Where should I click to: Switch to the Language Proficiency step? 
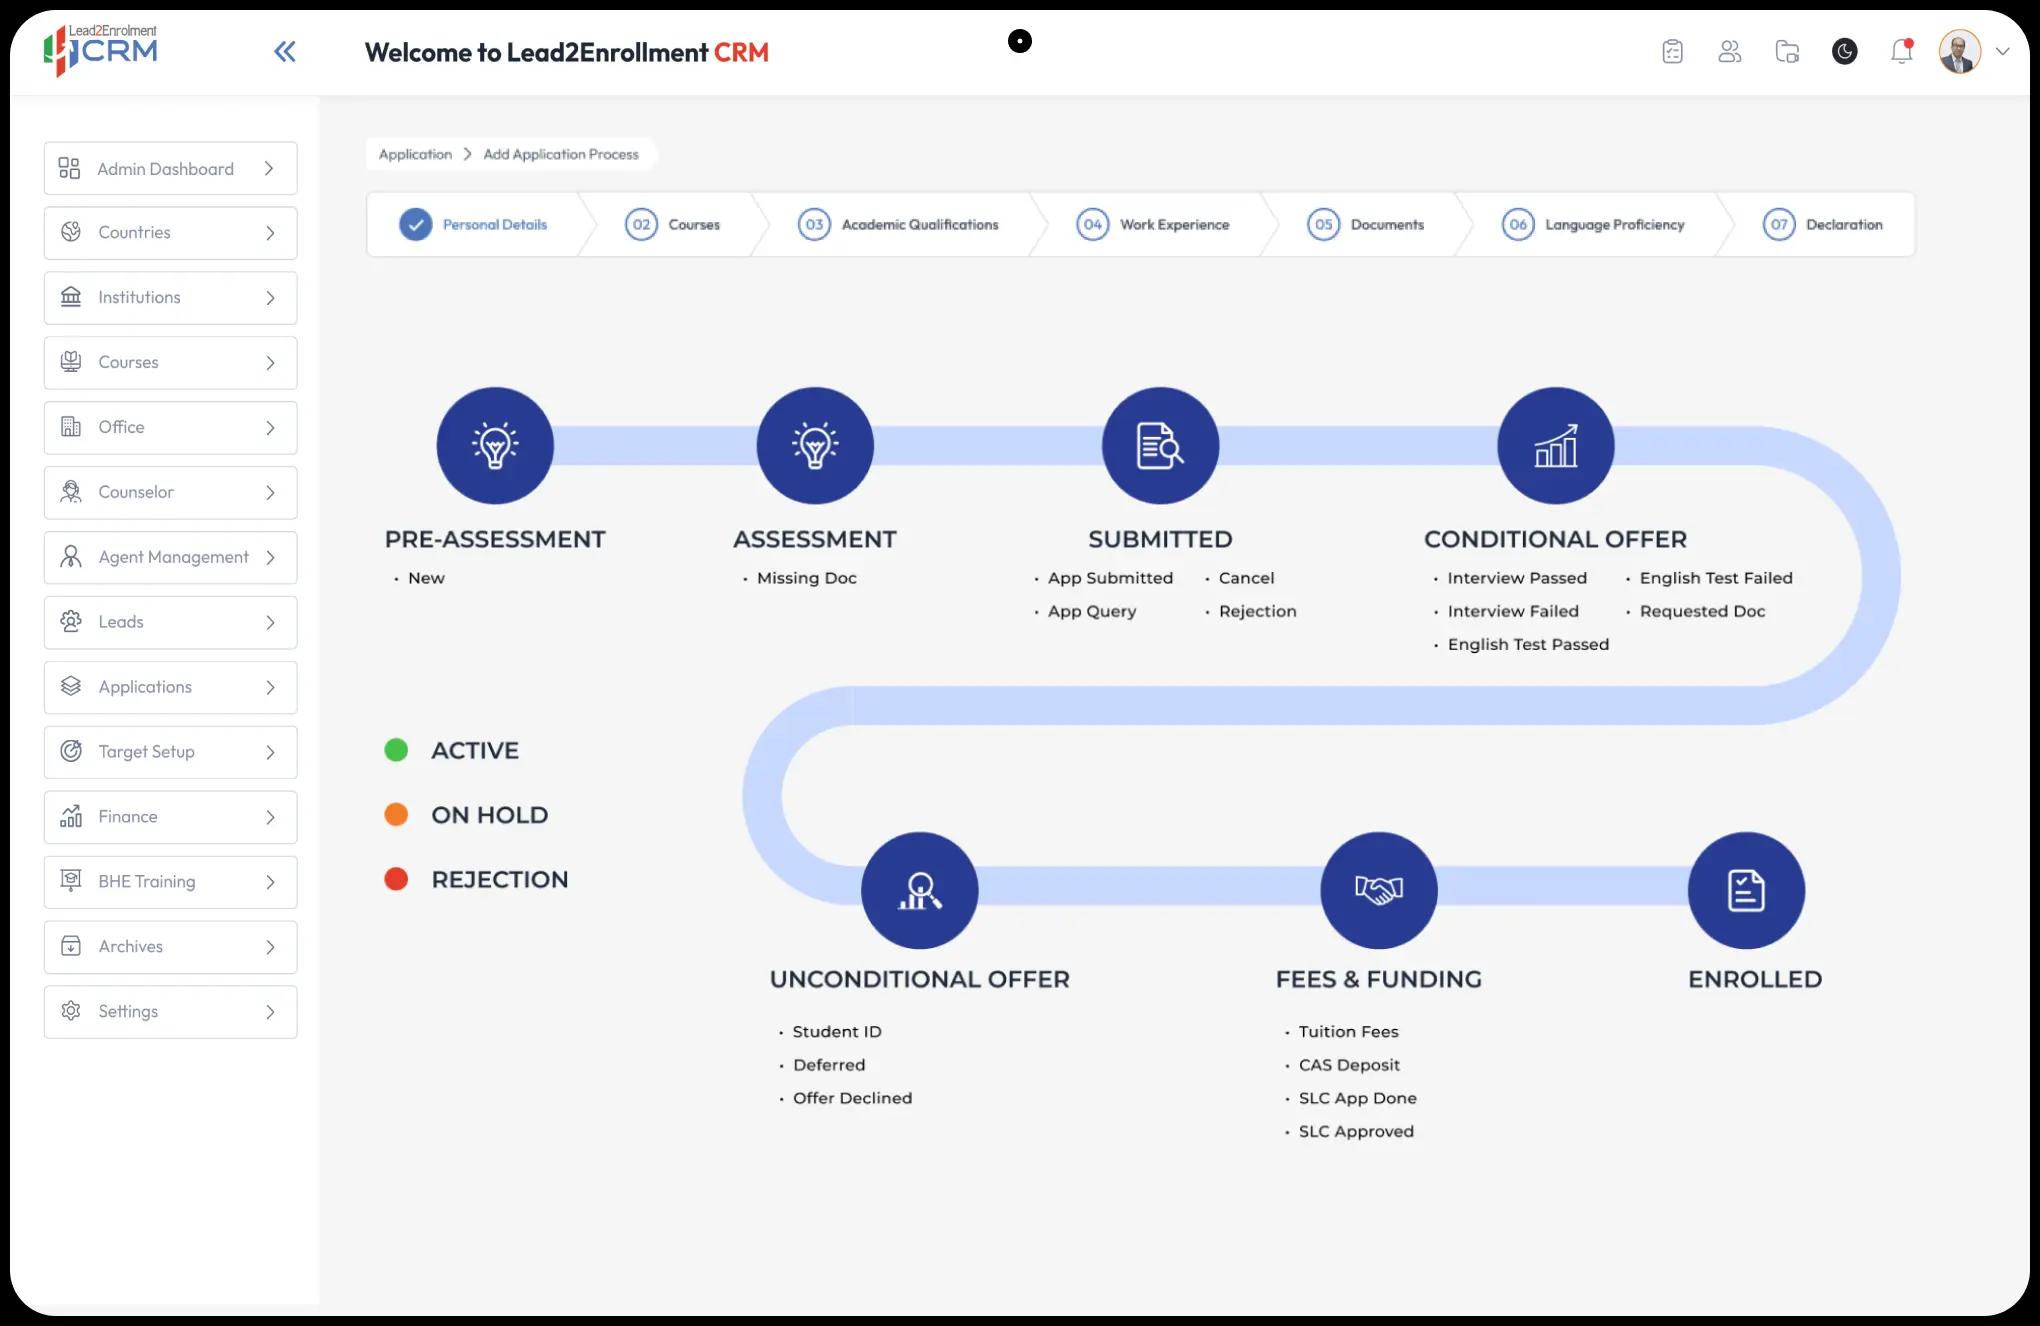click(x=1593, y=225)
